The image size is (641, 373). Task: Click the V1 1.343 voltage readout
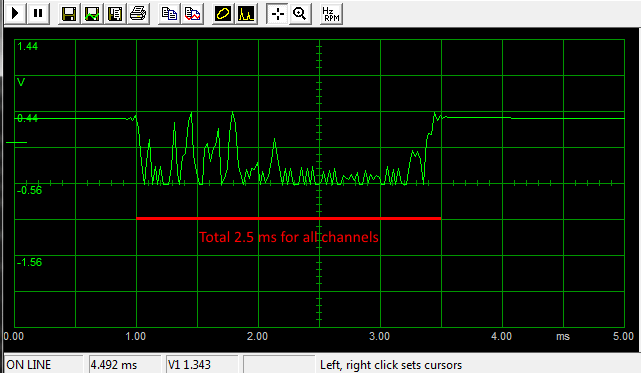(x=202, y=364)
